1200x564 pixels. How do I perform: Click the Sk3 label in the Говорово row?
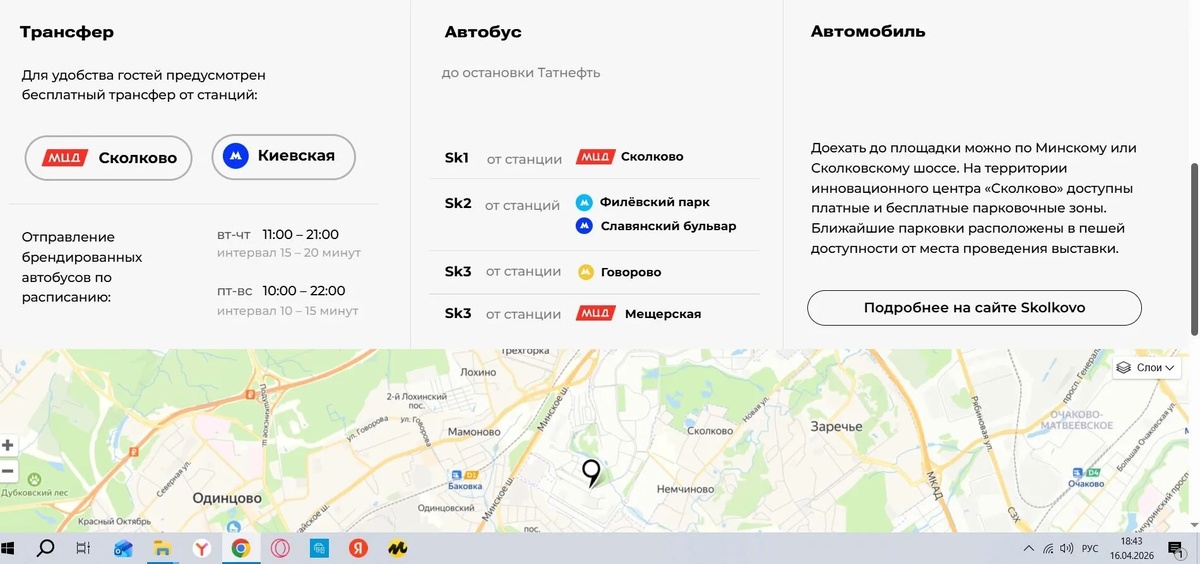(458, 271)
